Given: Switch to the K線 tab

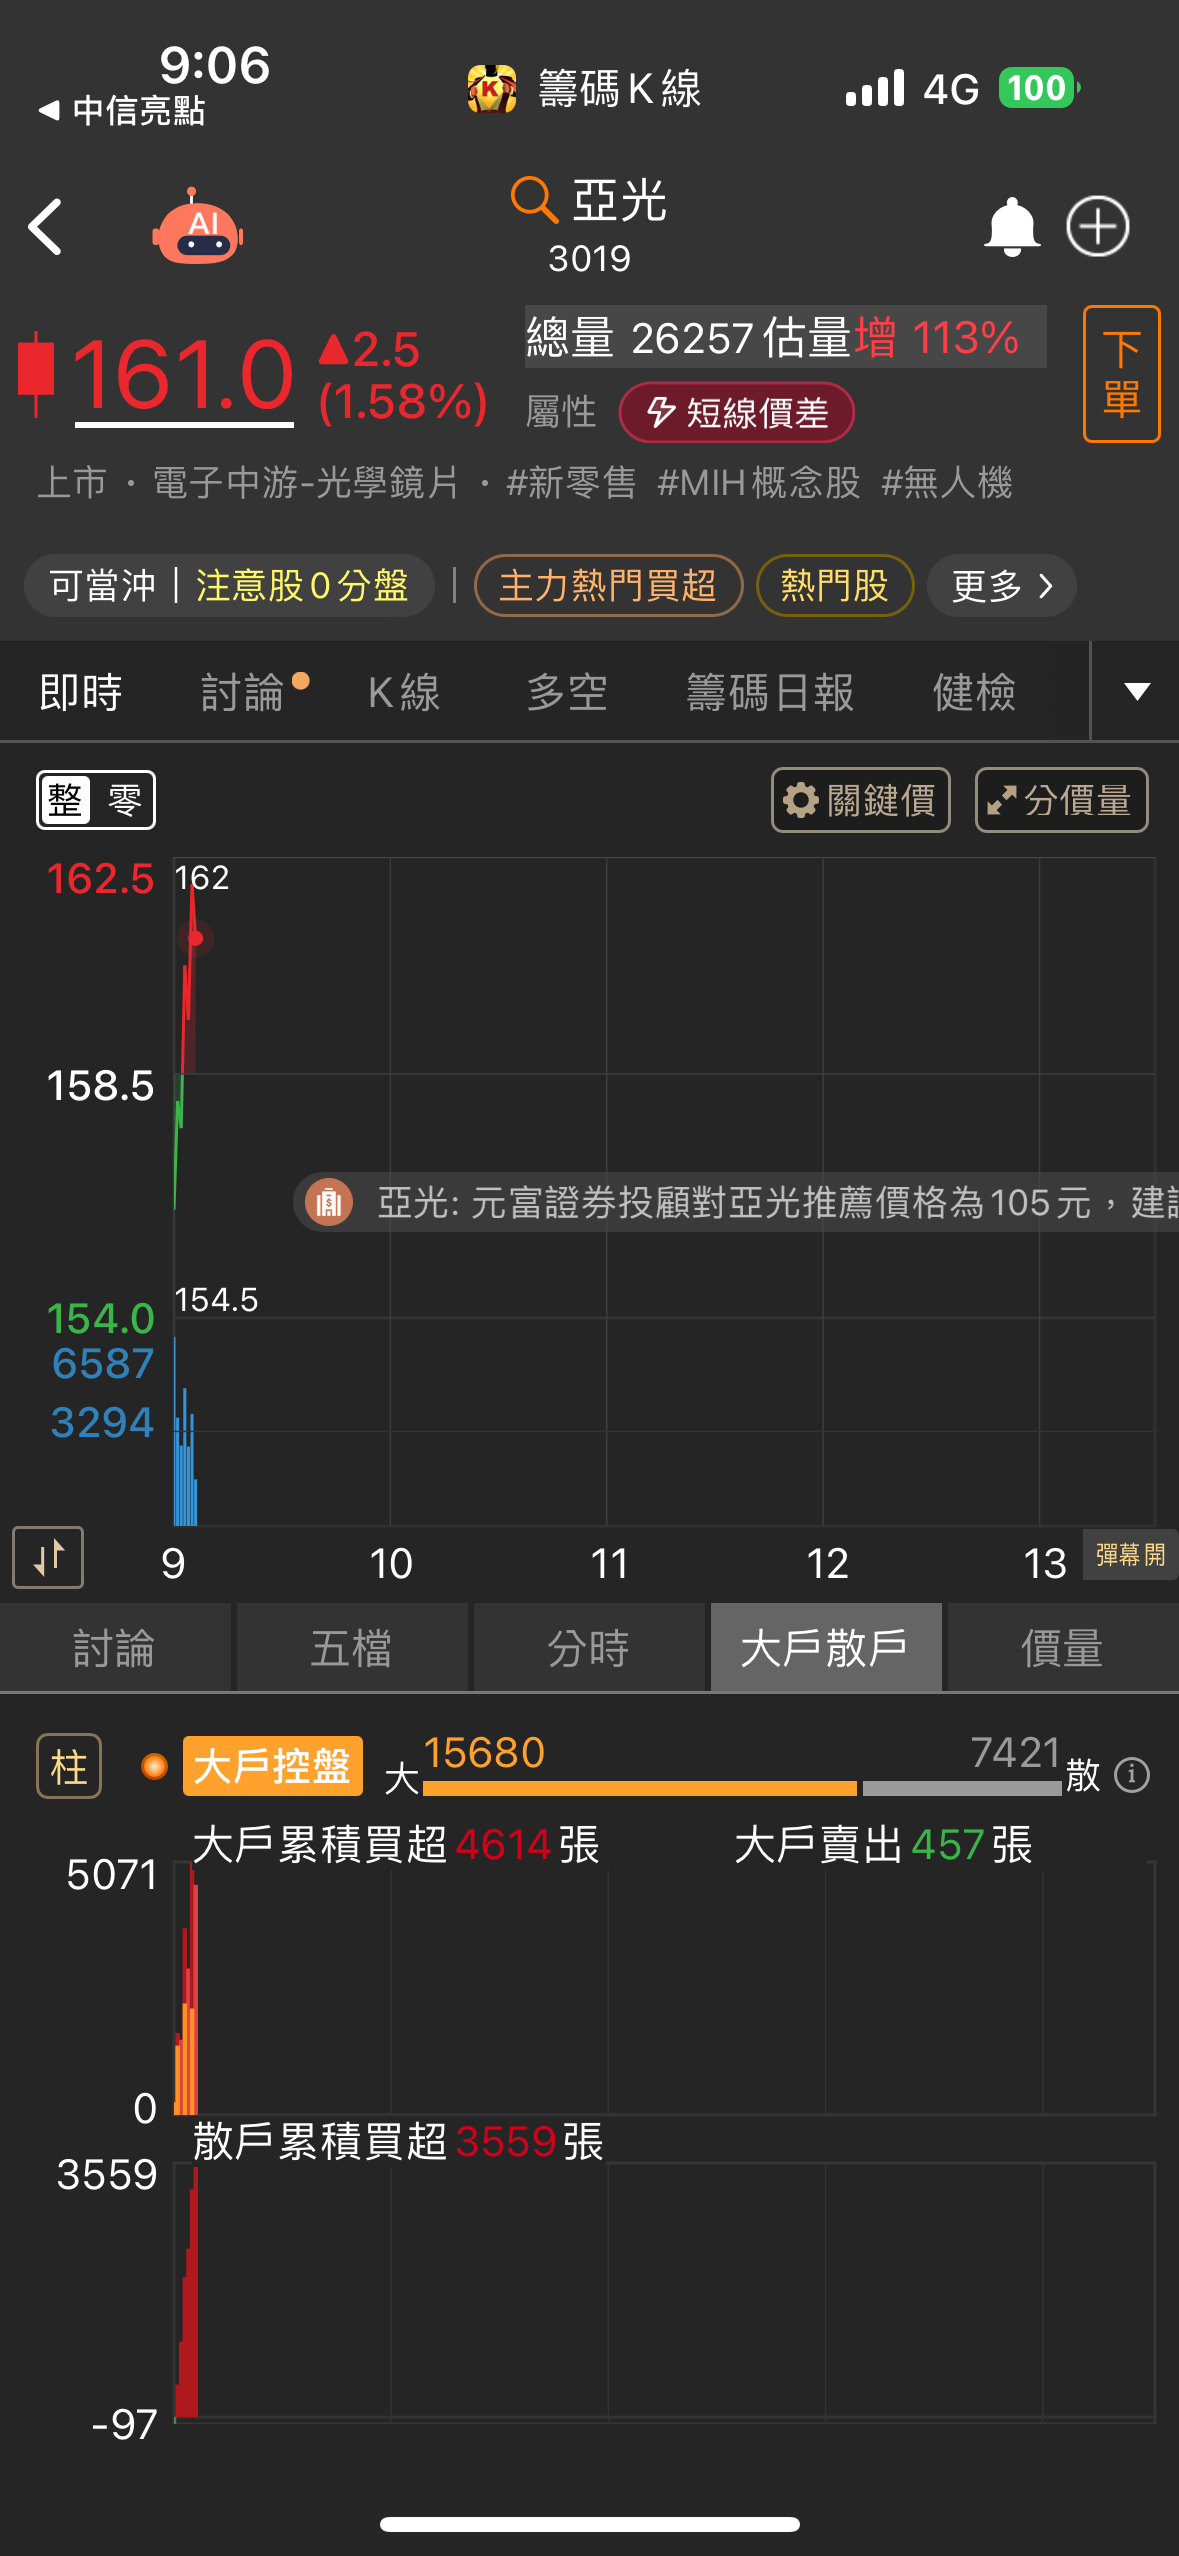Looking at the screenshot, I should (404, 692).
